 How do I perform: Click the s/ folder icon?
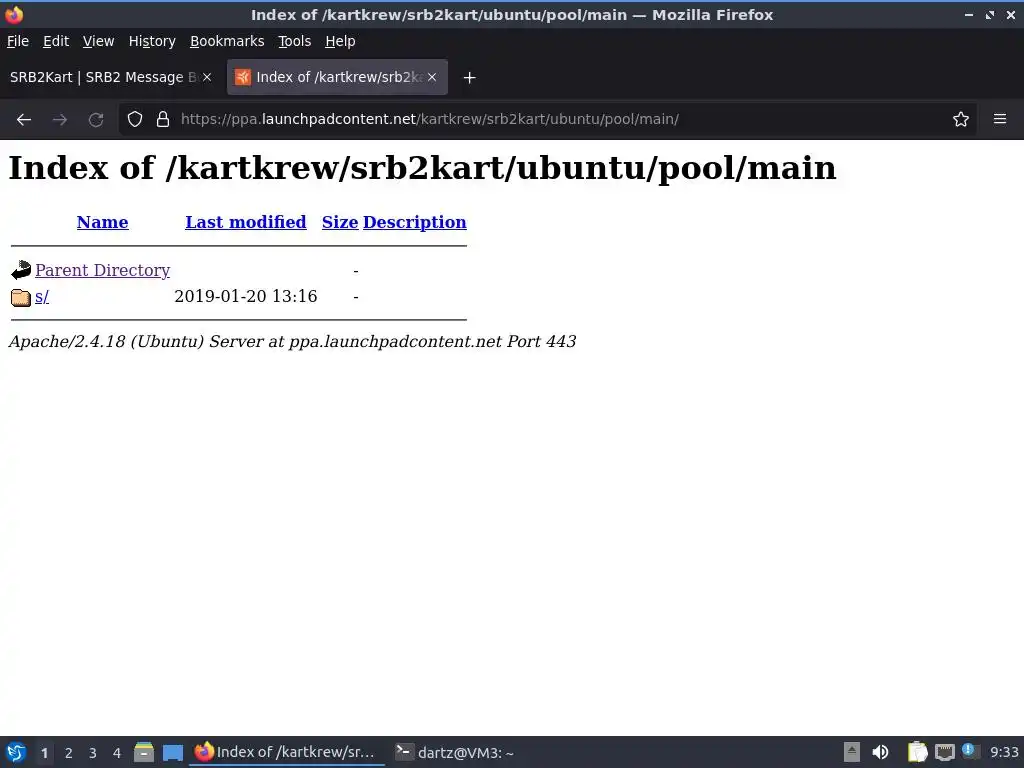pos(21,297)
